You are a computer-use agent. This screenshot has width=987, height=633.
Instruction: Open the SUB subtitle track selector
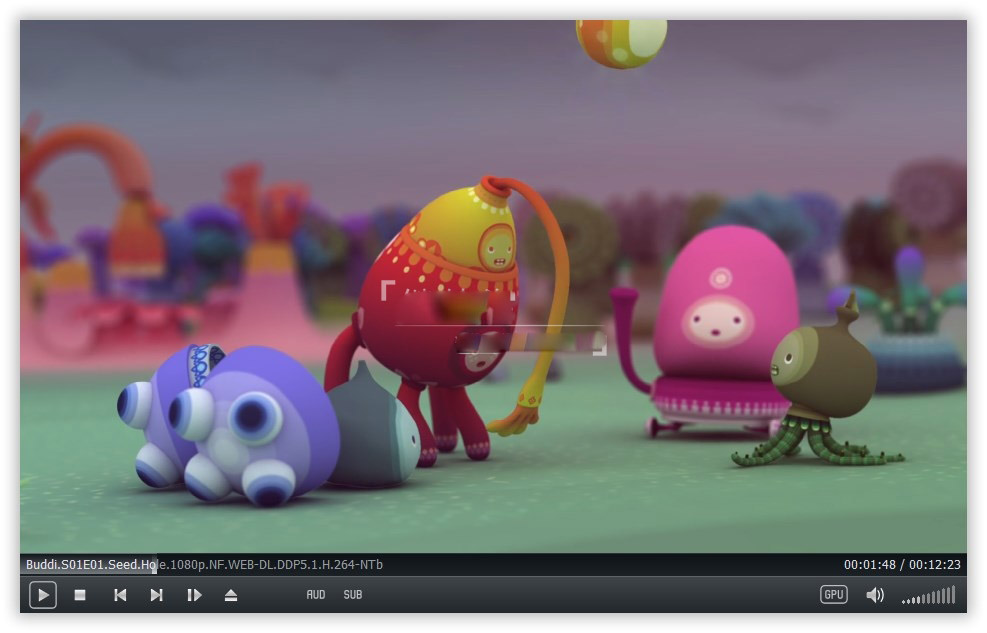[x=353, y=595]
